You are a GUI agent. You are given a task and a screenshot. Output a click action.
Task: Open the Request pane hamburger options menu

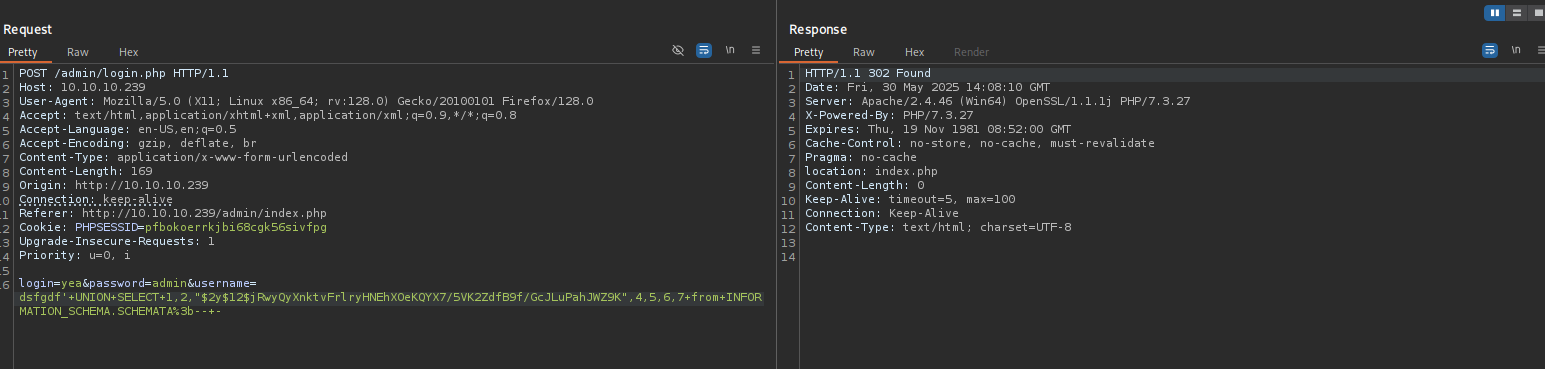point(756,49)
